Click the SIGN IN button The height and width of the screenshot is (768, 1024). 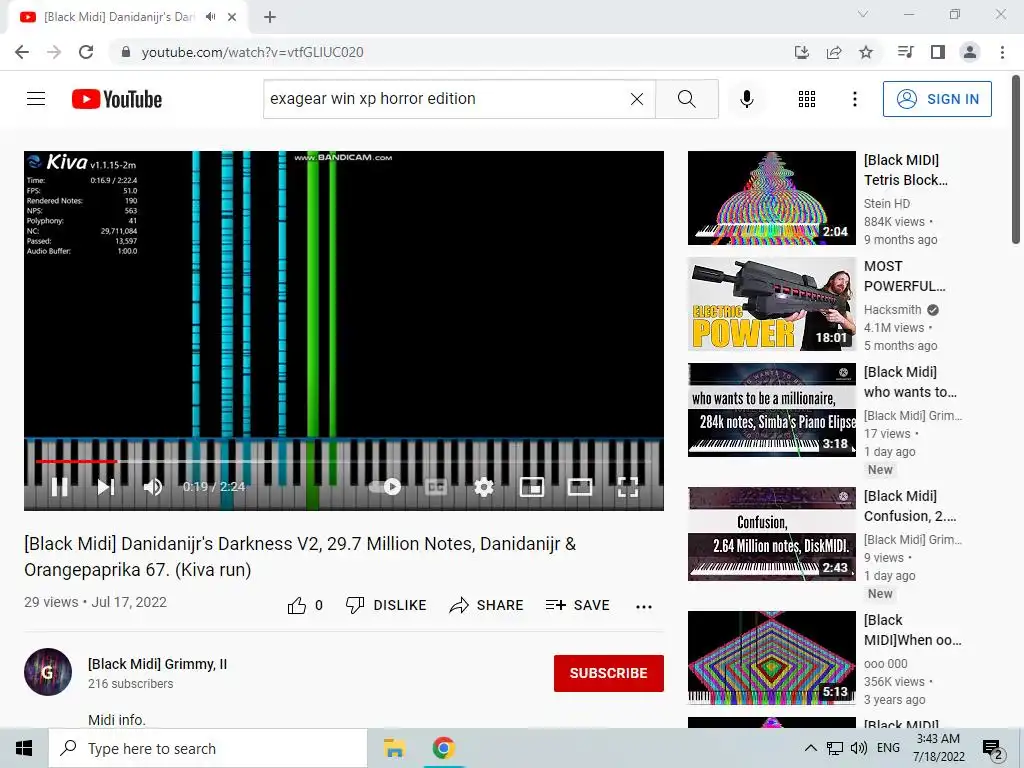pos(937,99)
